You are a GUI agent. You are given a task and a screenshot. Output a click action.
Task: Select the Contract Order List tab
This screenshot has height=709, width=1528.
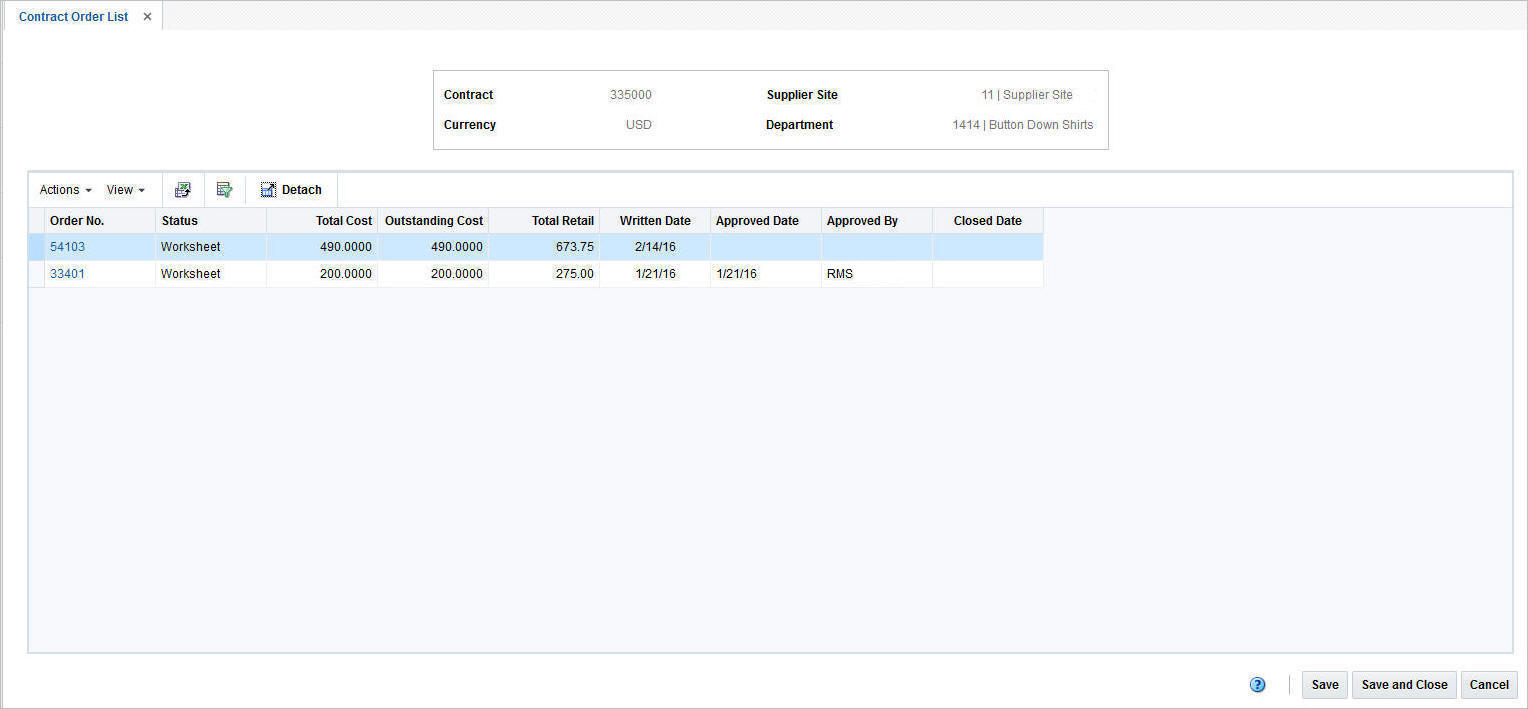73,16
